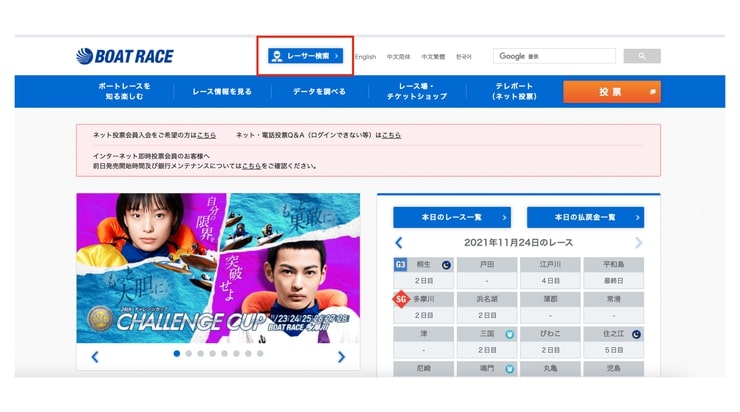Open 鳴門 race venue cell

[487, 369]
